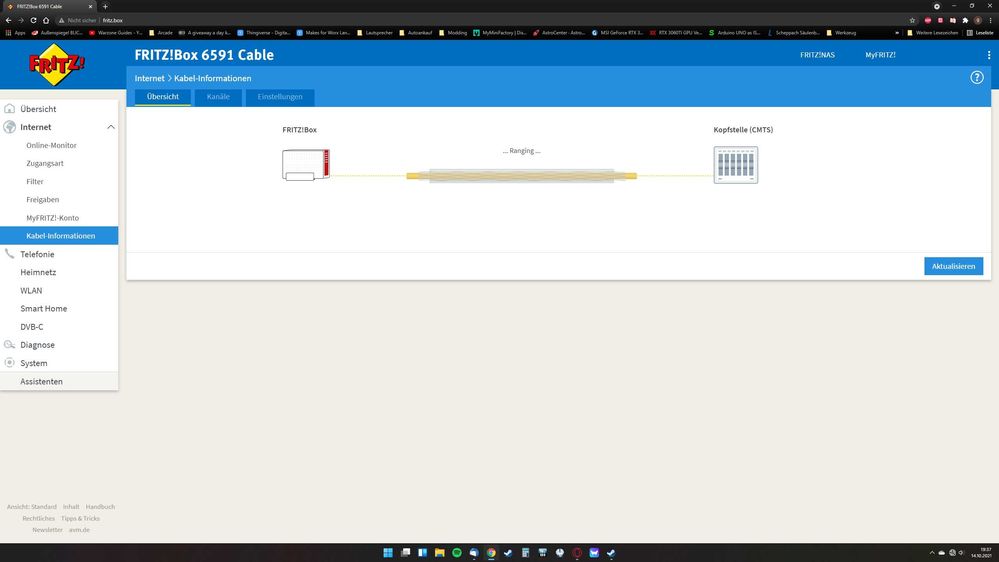Open FRITZ!NAS link in header

[817, 55]
